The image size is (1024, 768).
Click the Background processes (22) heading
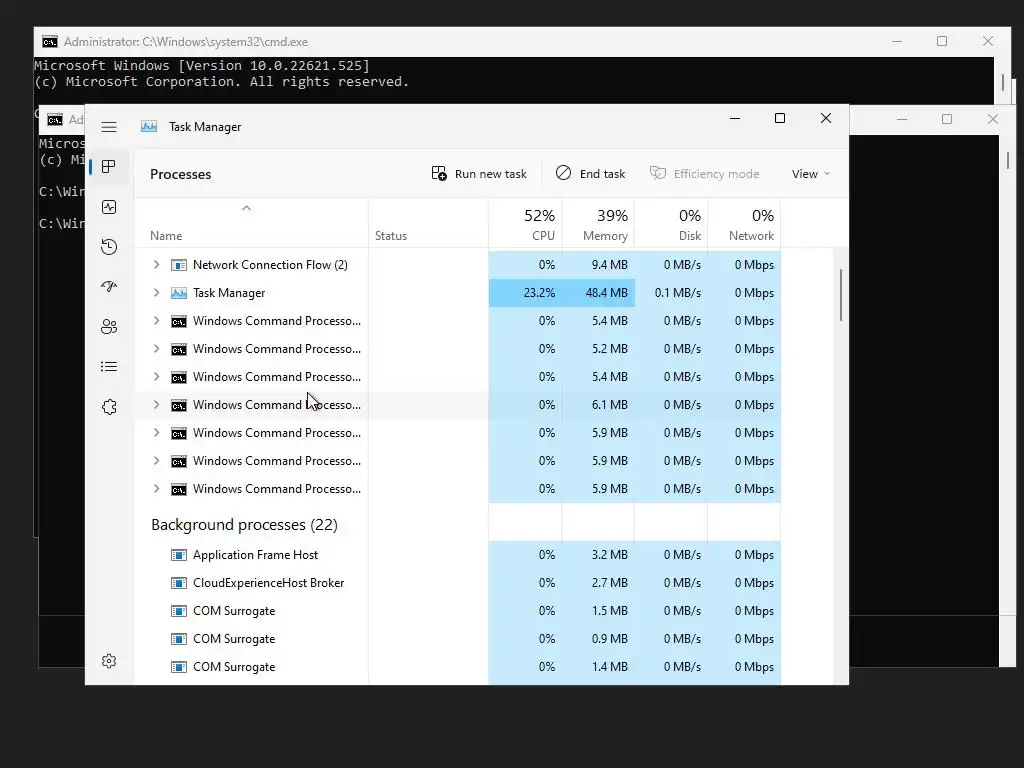tap(244, 524)
